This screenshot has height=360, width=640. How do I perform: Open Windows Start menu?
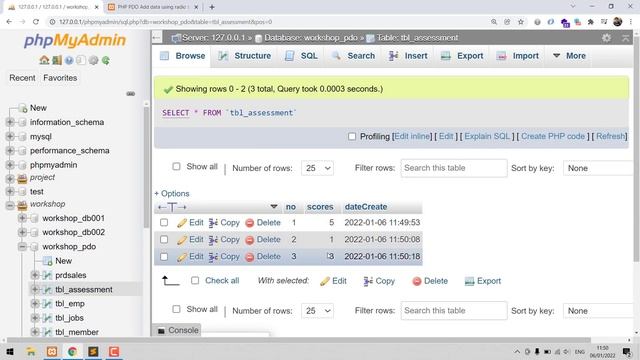point(10,351)
